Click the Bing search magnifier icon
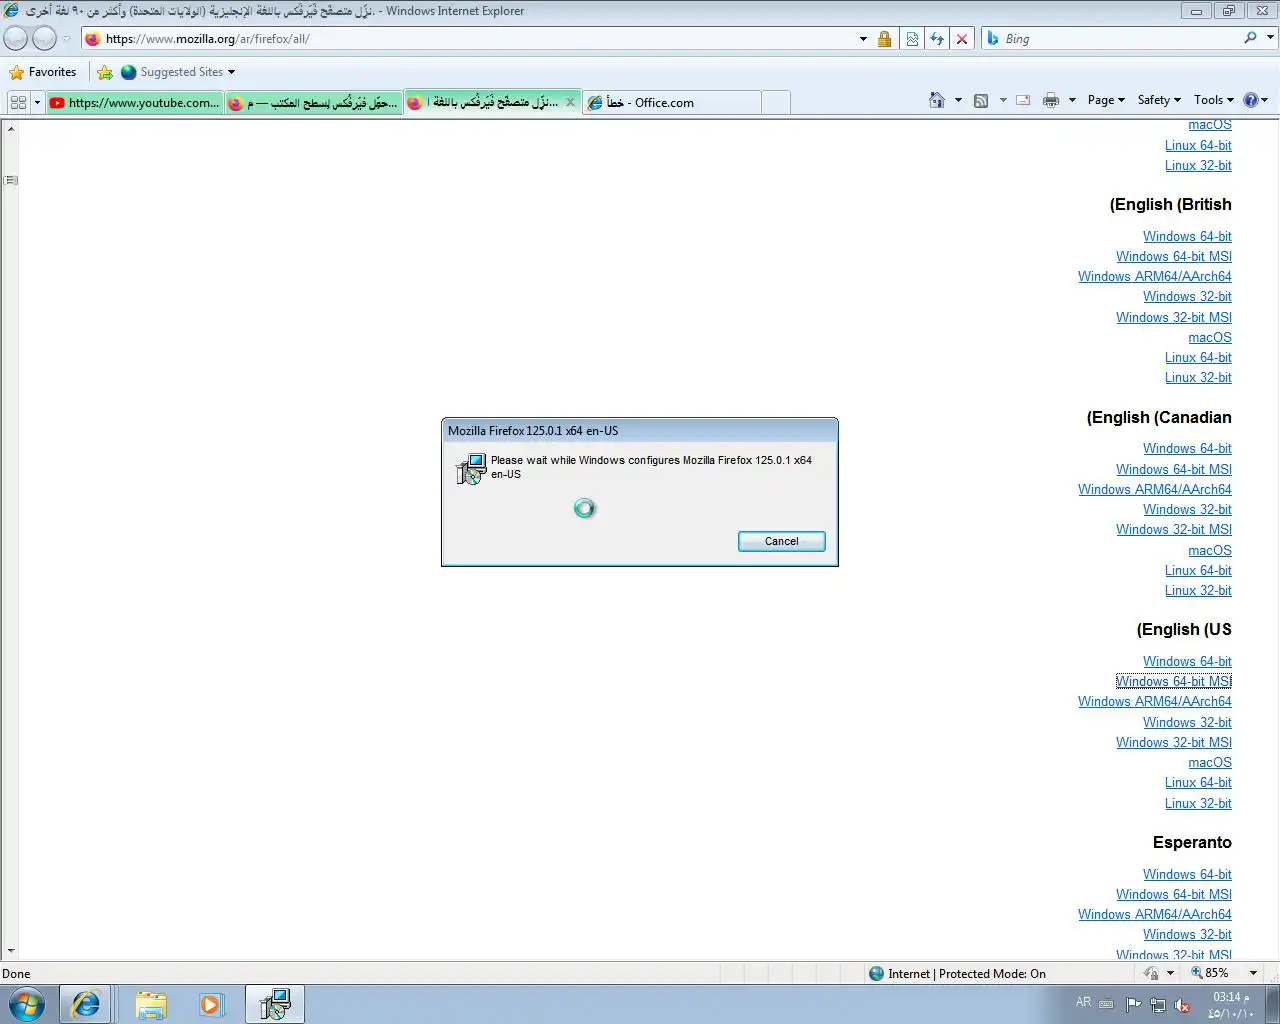Viewport: 1280px width, 1024px height. (1250, 38)
